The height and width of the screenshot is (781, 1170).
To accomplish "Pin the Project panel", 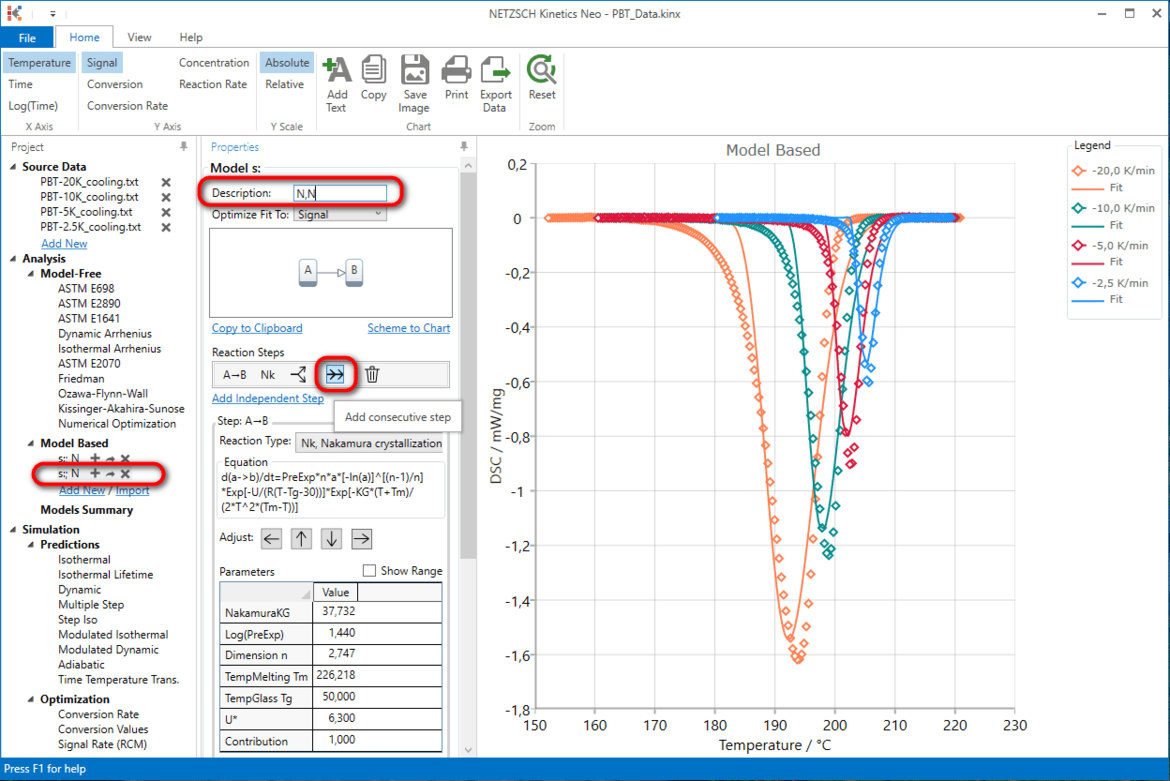I will tap(184, 147).
